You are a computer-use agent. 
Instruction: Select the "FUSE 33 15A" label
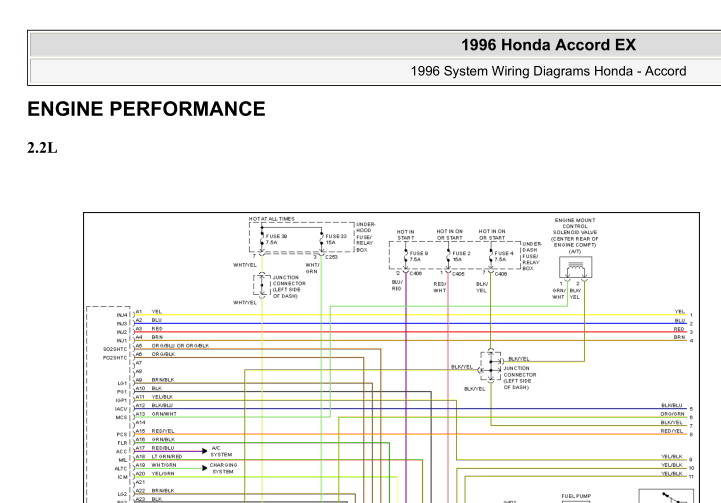click(x=336, y=239)
